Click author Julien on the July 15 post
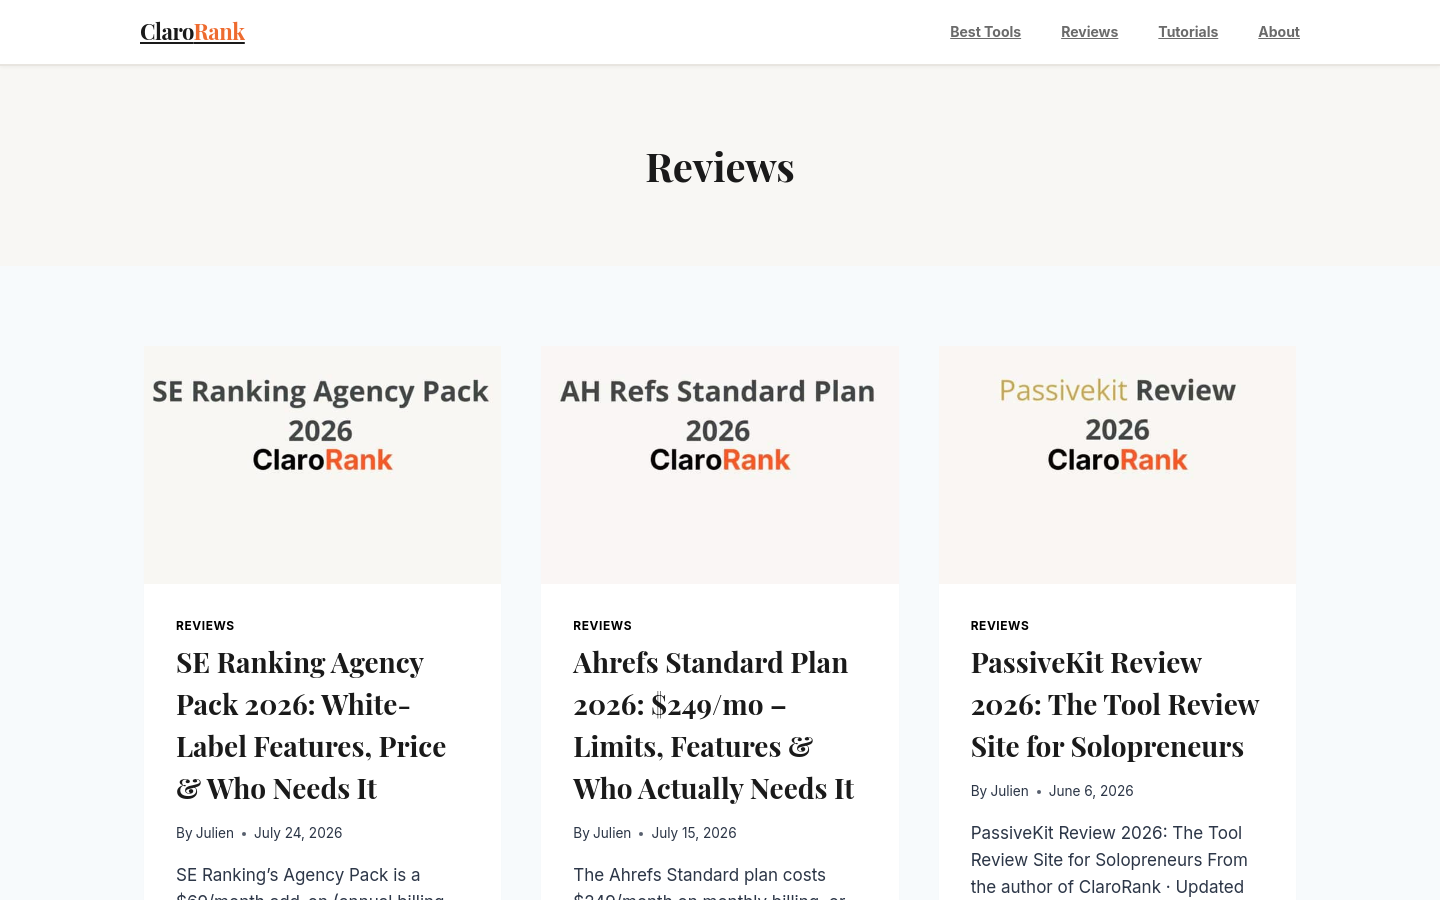The height and width of the screenshot is (900, 1440). pyautogui.click(x=612, y=833)
